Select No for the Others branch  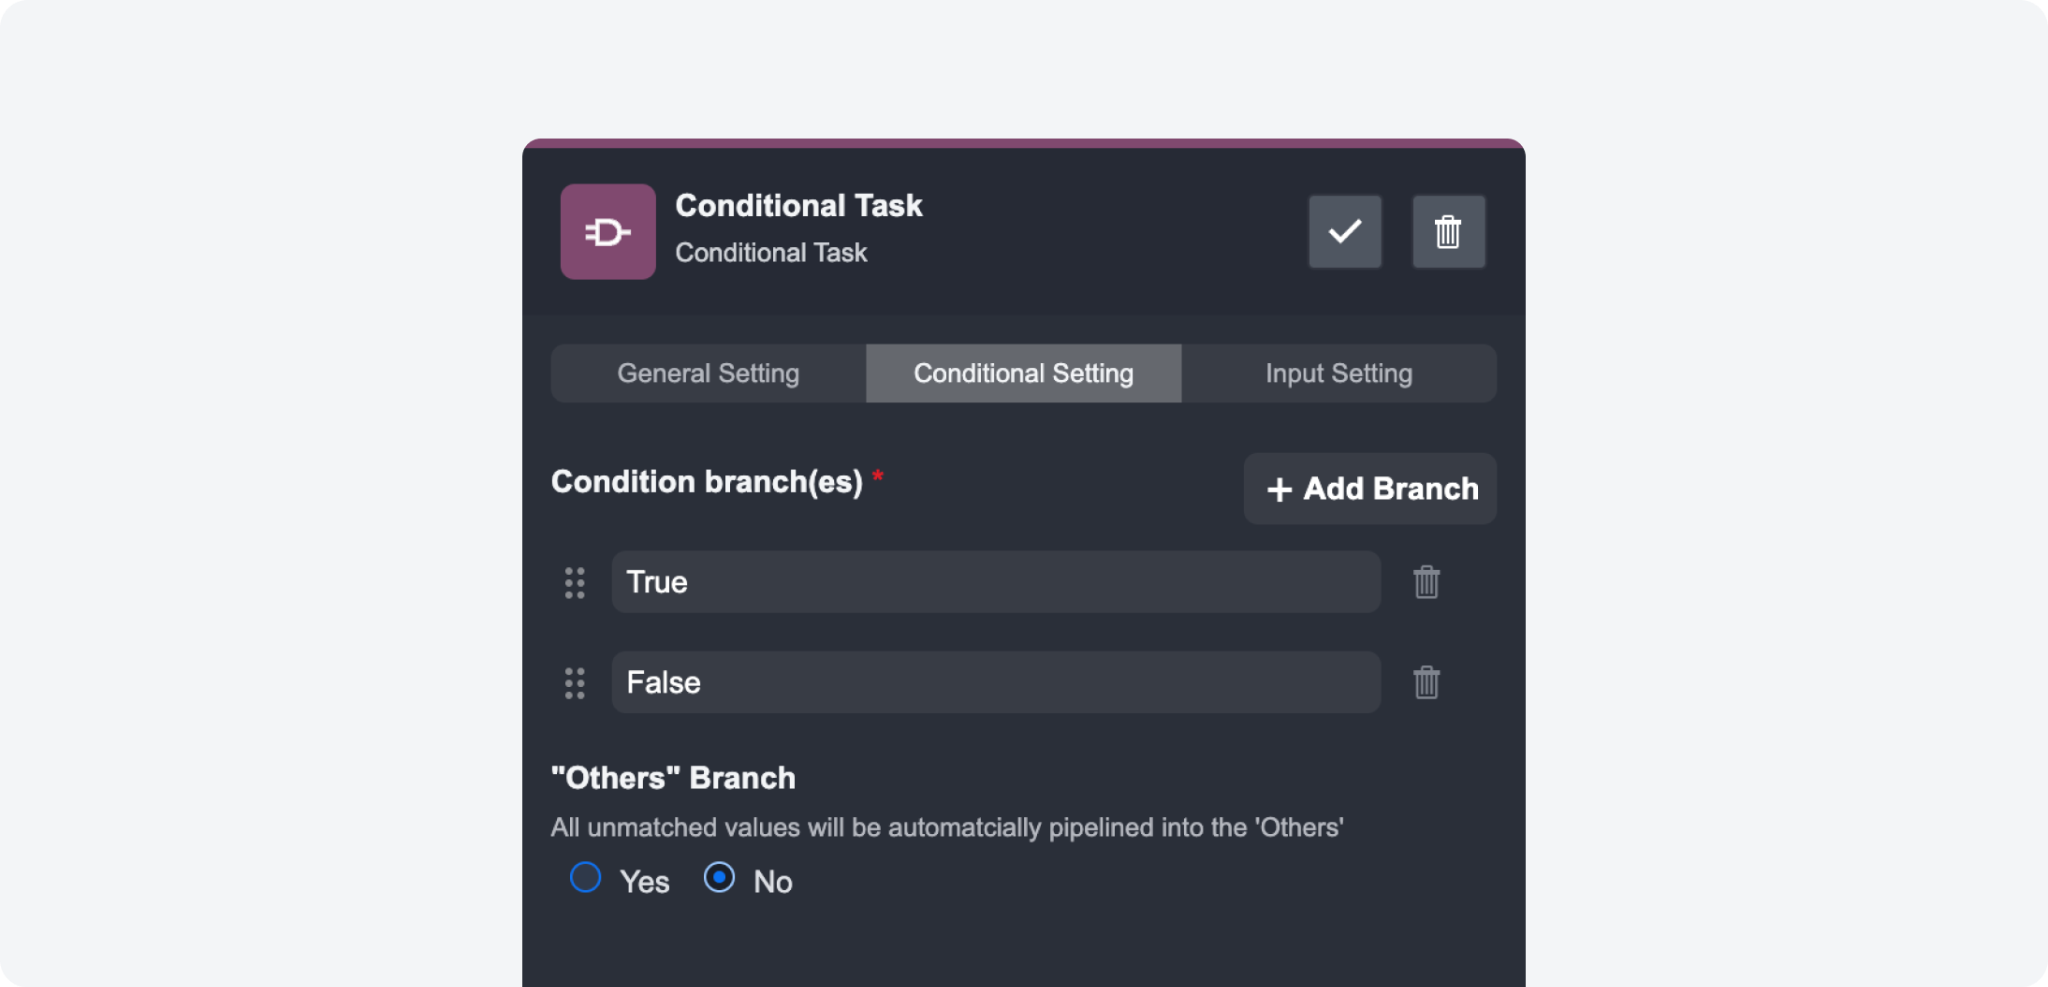pos(719,878)
